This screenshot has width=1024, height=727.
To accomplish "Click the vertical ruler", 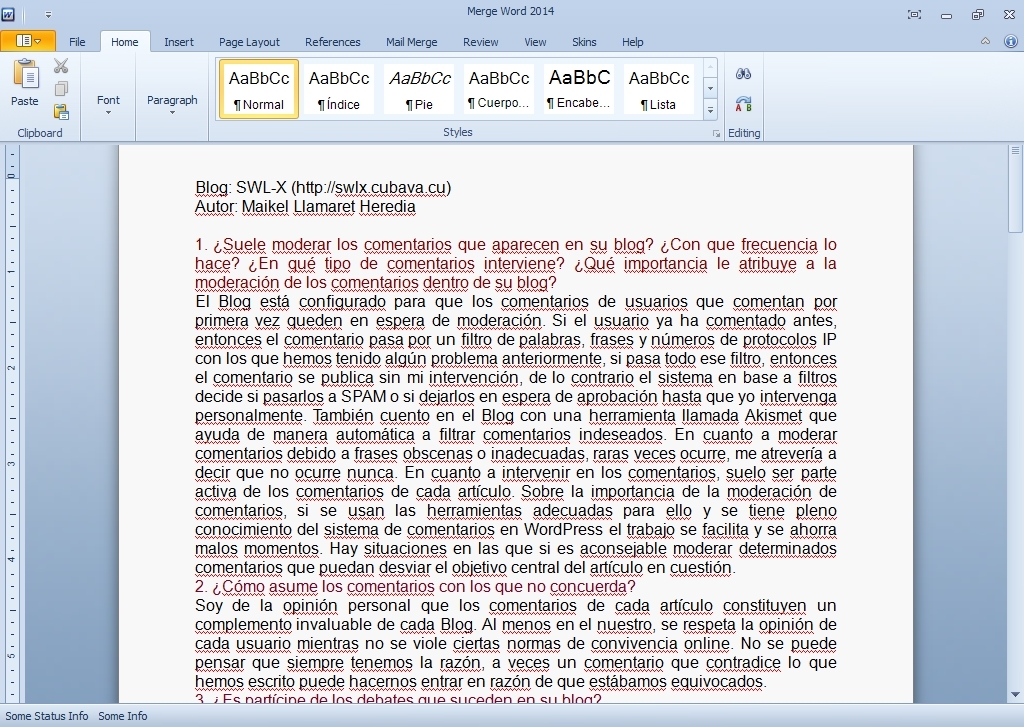I will click(x=11, y=423).
